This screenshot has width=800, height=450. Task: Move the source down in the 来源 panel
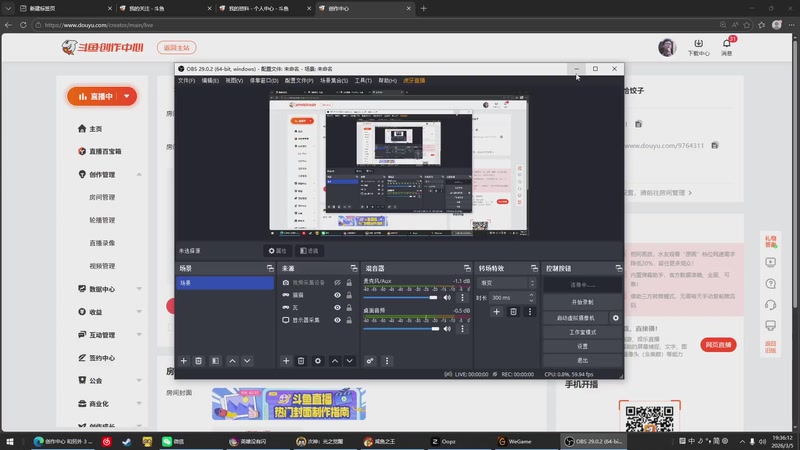tap(349, 361)
